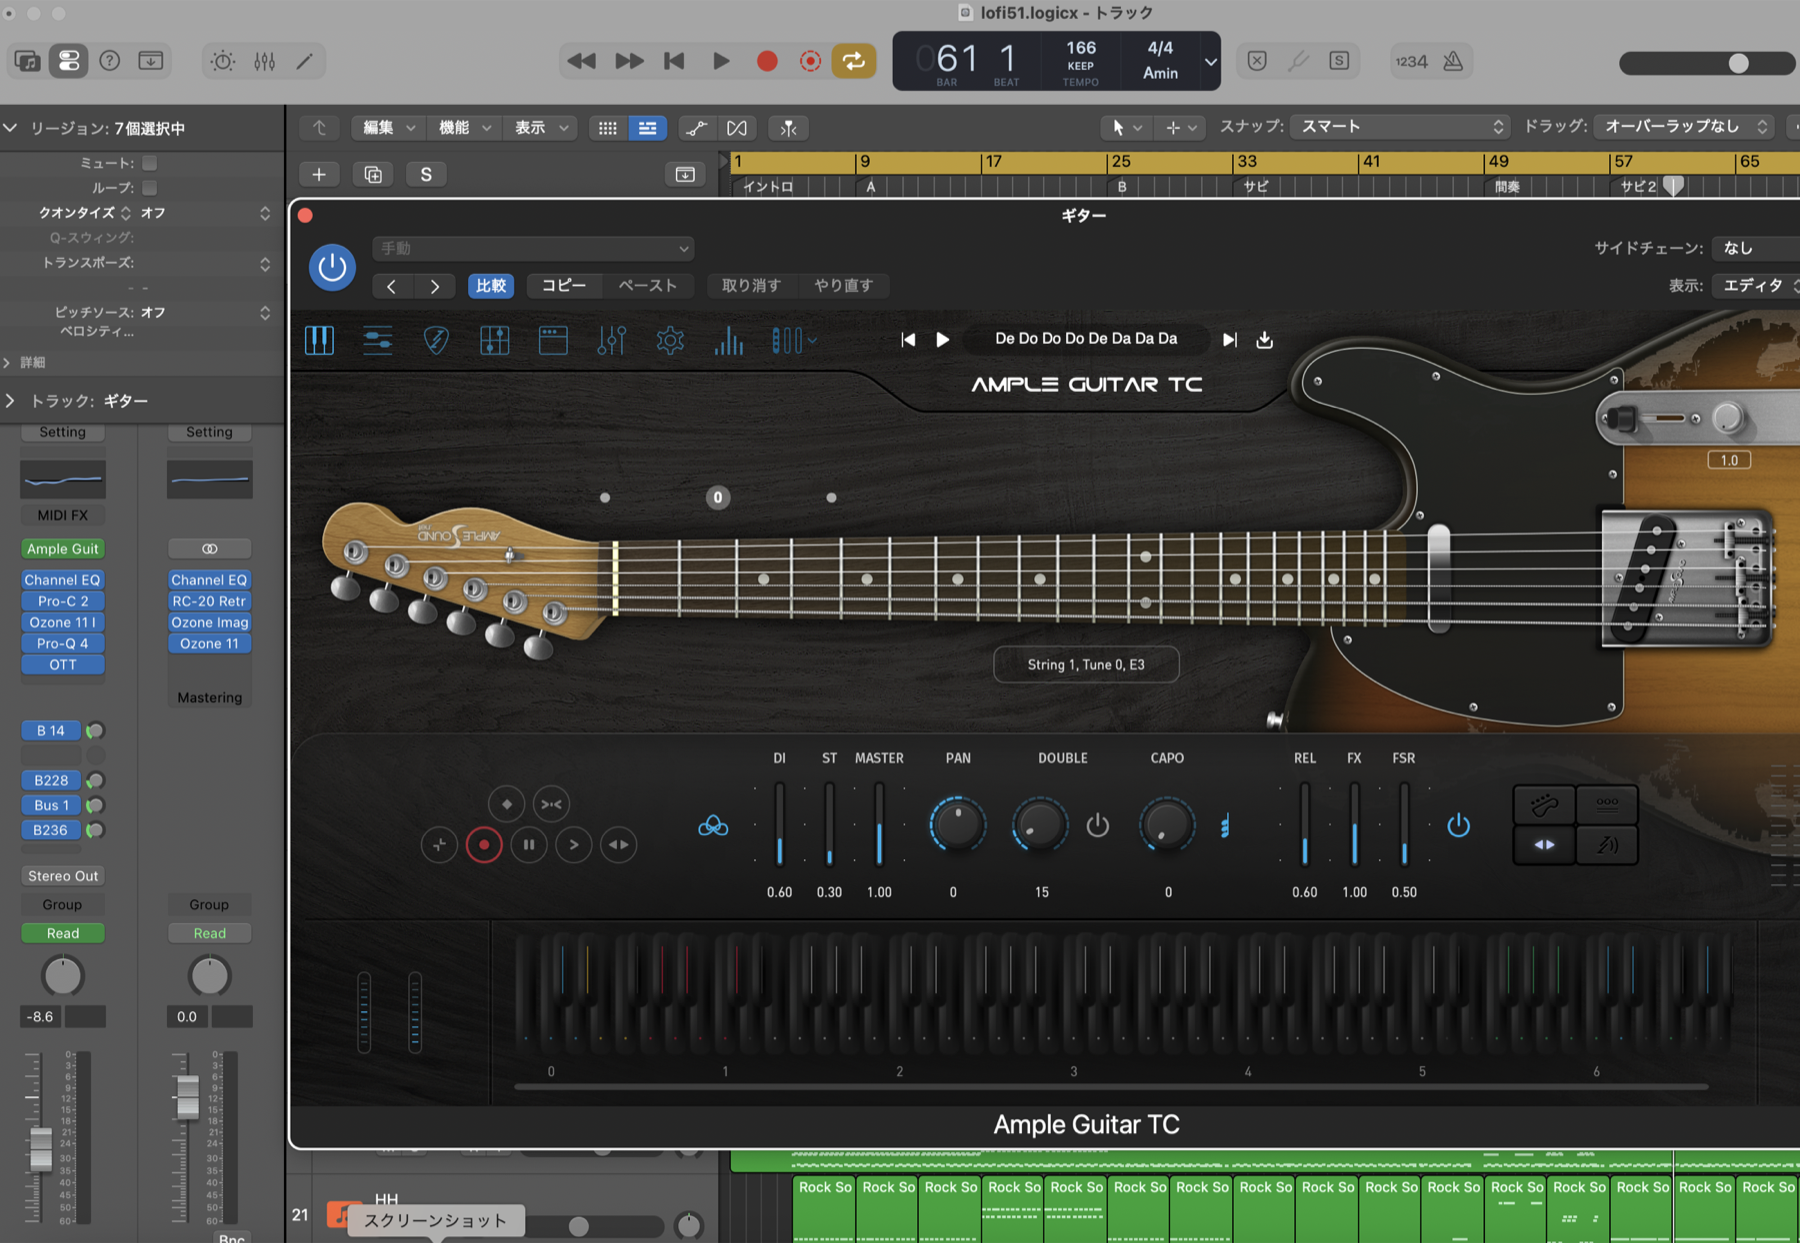Open the 手動 preset dropdown
The width and height of the screenshot is (1800, 1243).
pos(533,248)
